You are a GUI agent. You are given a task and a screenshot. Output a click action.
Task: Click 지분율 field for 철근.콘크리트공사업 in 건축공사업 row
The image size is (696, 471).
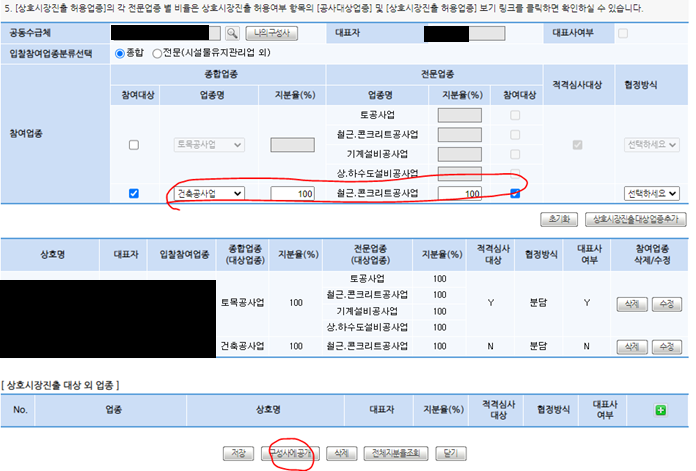click(459, 194)
